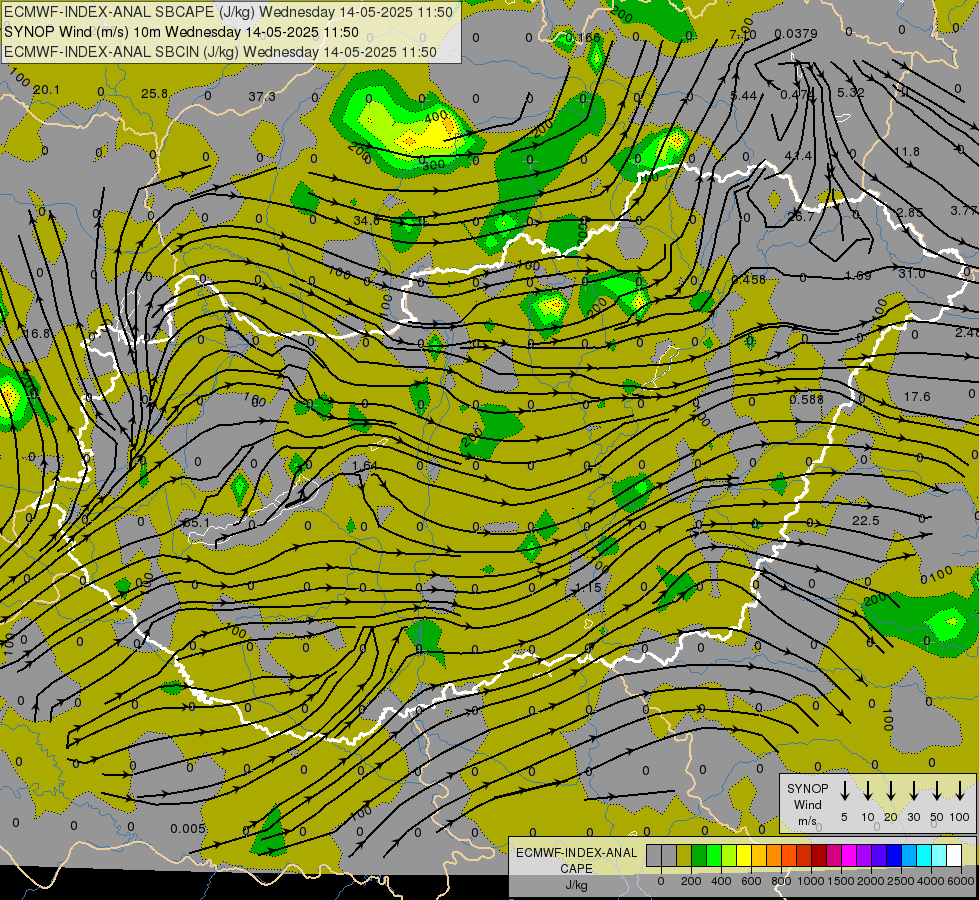
Task: Click the 26.7 value on the map
Action: (x=800, y=217)
